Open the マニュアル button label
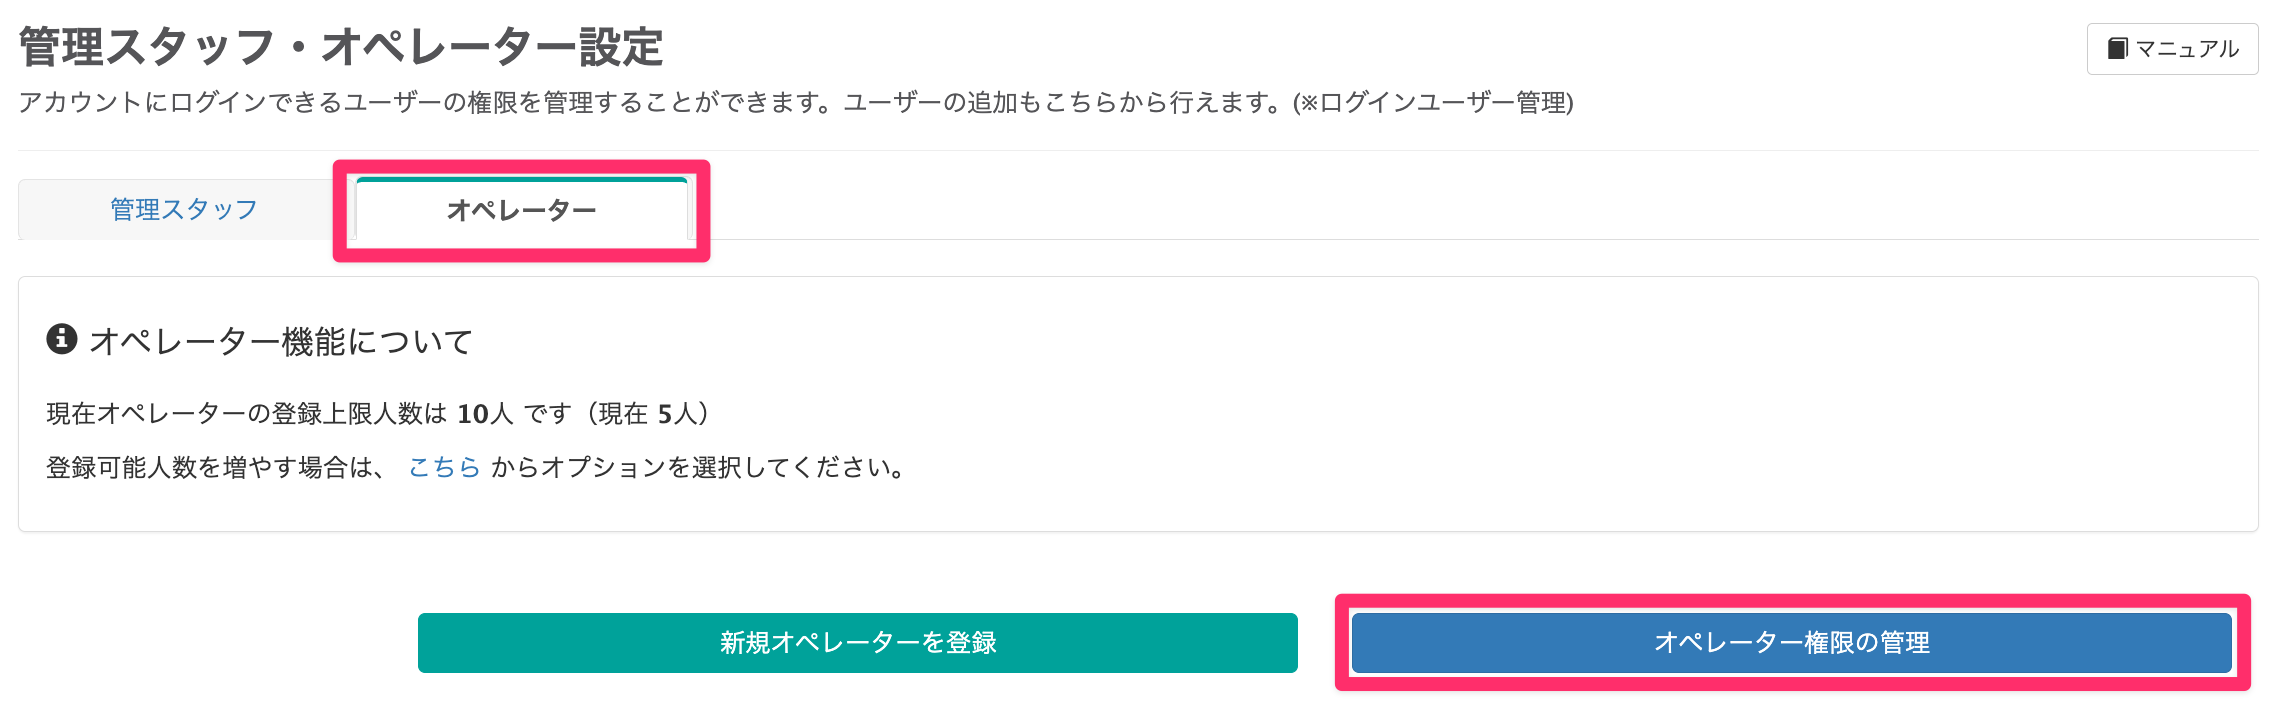Viewport: 2284px width, 720px height. tap(2187, 49)
